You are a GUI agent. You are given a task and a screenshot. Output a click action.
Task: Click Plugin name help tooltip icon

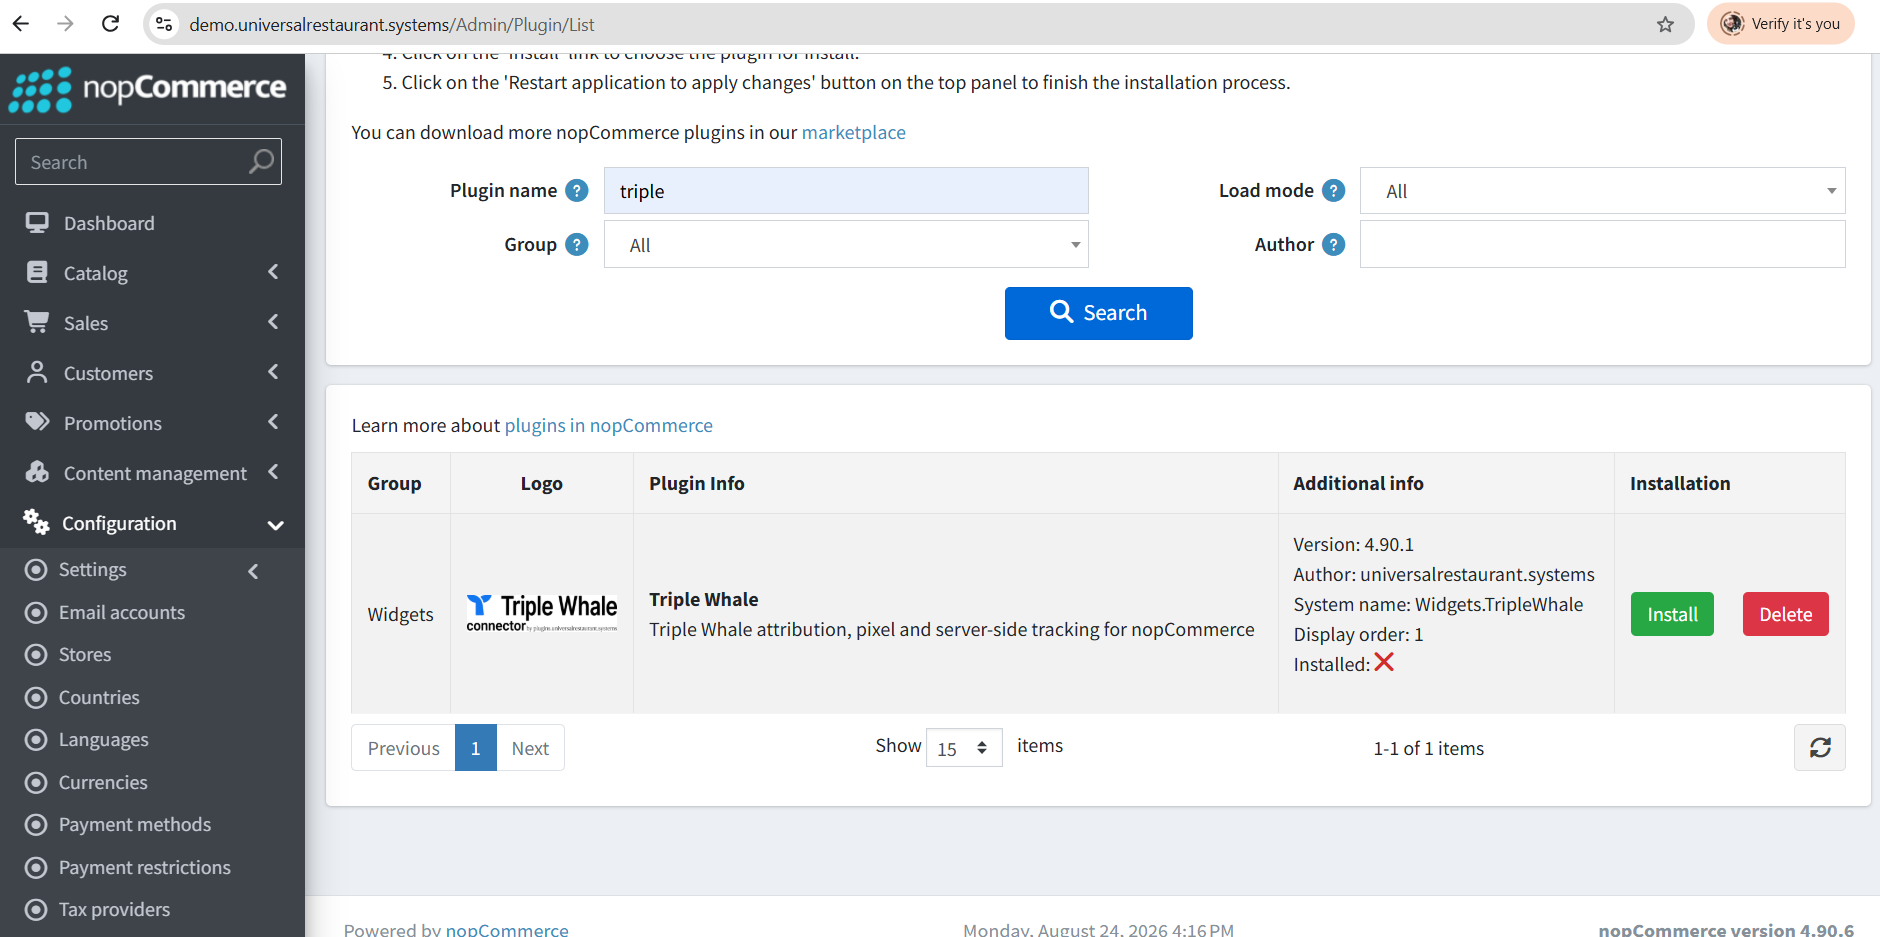tap(577, 190)
